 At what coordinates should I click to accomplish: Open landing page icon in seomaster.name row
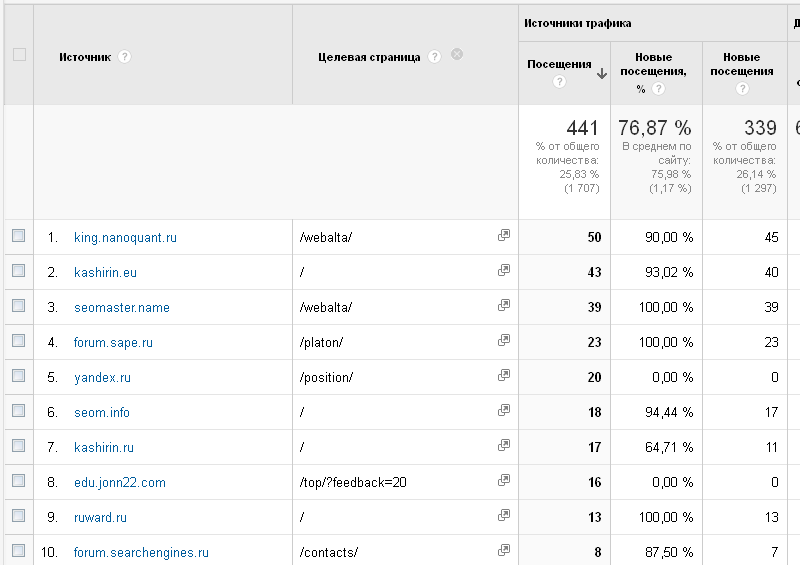504,305
